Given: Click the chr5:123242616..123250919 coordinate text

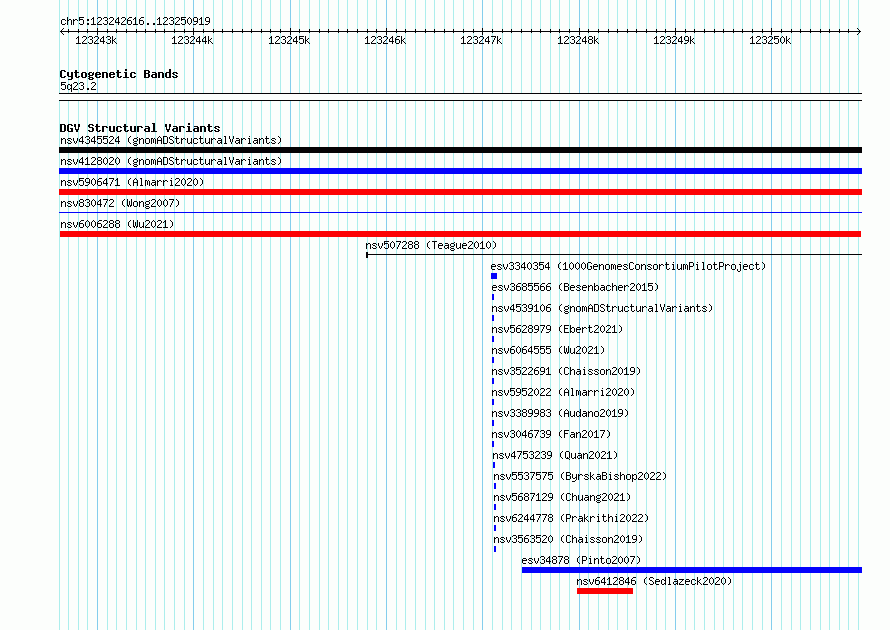Looking at the screenshot, I should [135, 22].
